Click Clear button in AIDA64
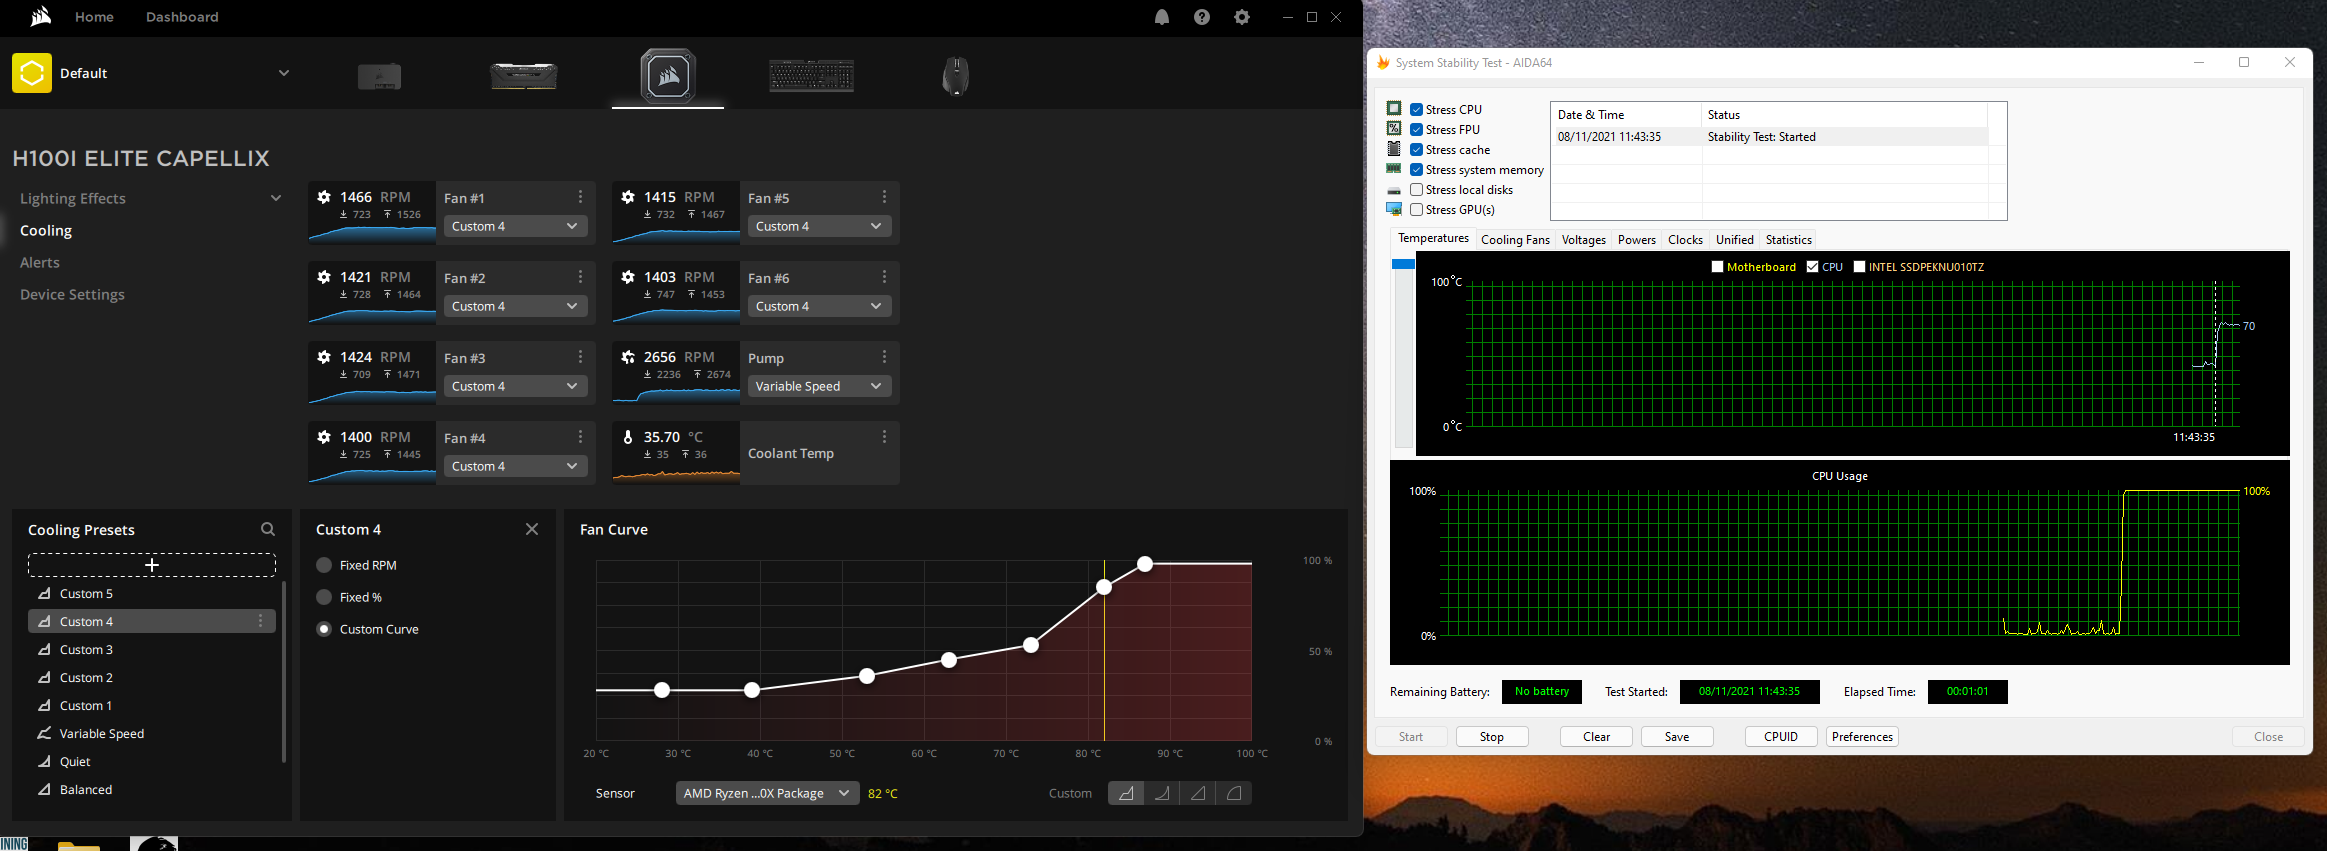 (x=1597, y=737)
